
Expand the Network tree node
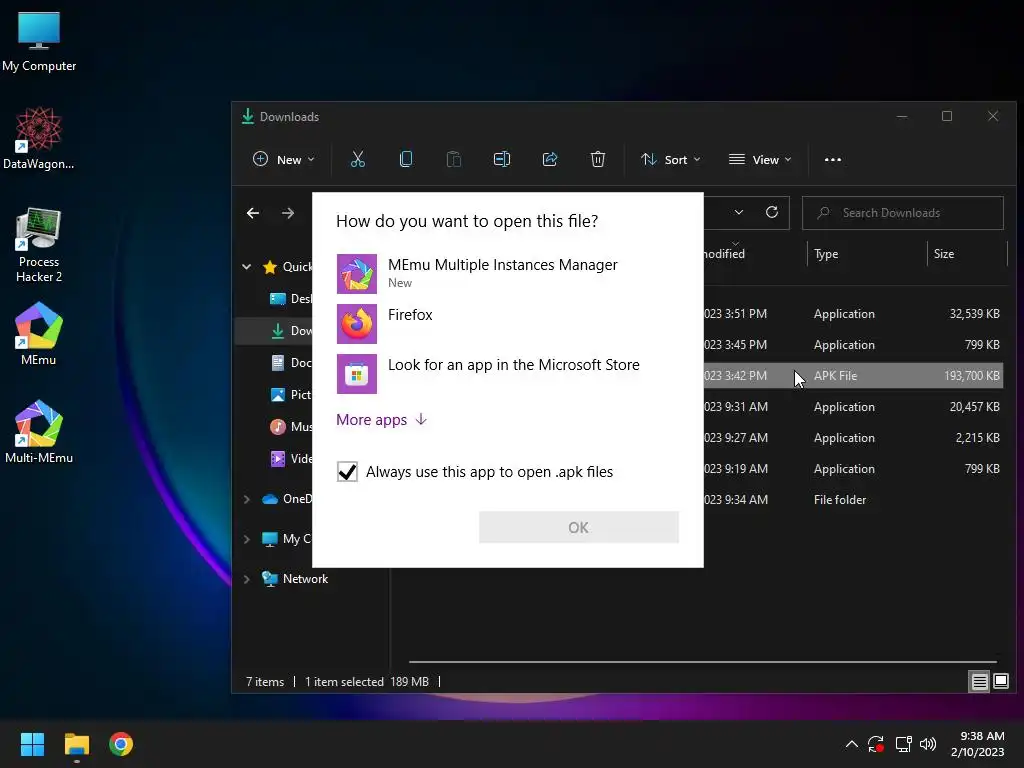(247, 579)
